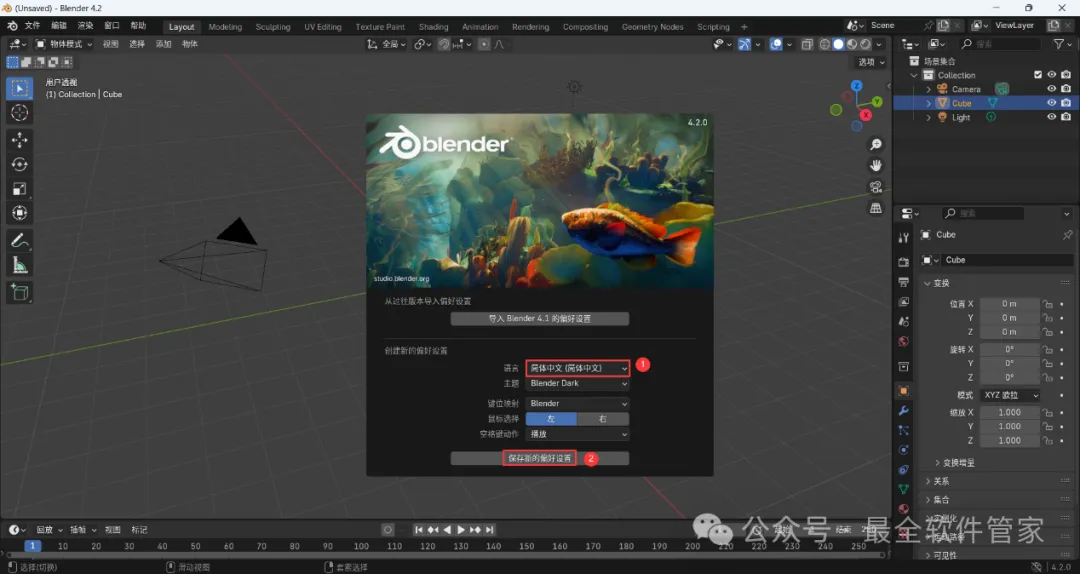Toggle lock for Location X
Screen dimensions: 1080x574
[1048, 304]
